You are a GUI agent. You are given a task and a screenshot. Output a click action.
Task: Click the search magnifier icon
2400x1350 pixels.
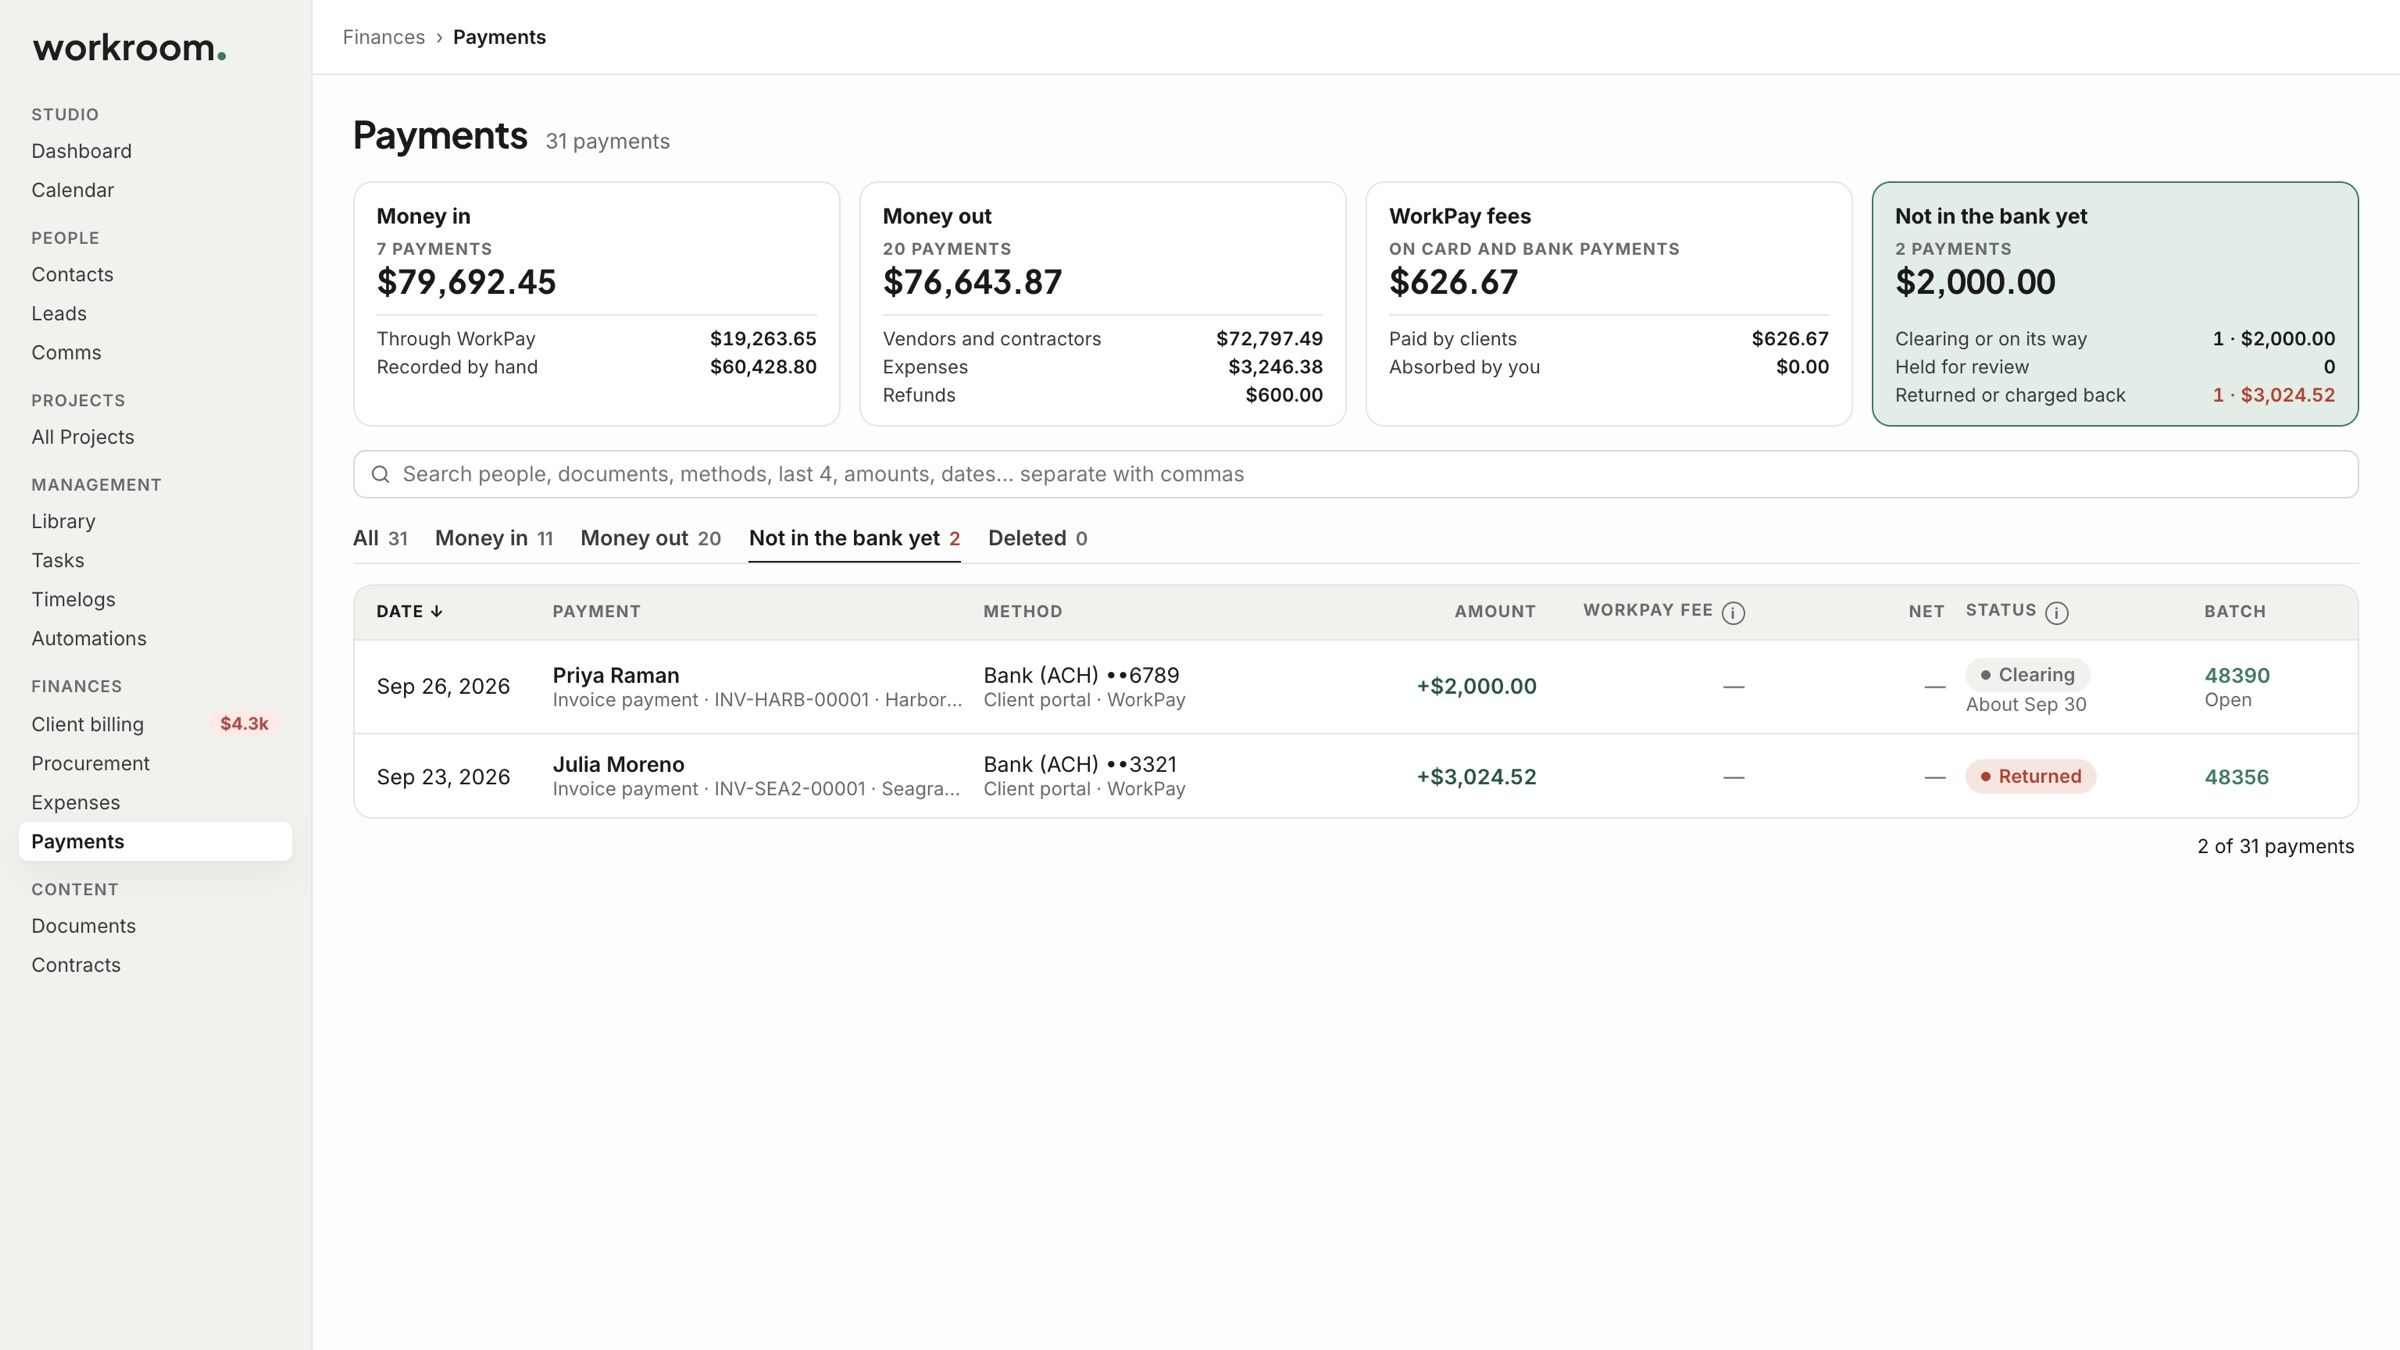click(x=380, y=474)
